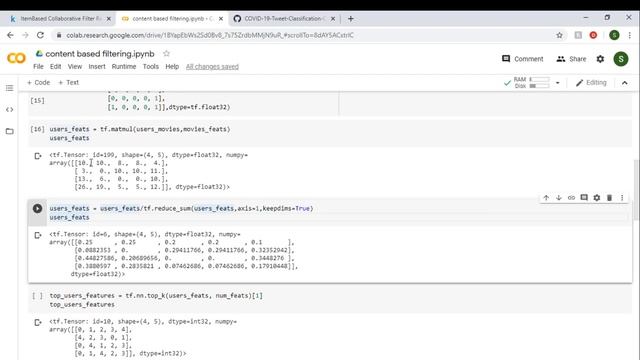The width and height of the screenshot is (640, 360).
Task: Close the content based filtering tab
Action: coord(221,19)
